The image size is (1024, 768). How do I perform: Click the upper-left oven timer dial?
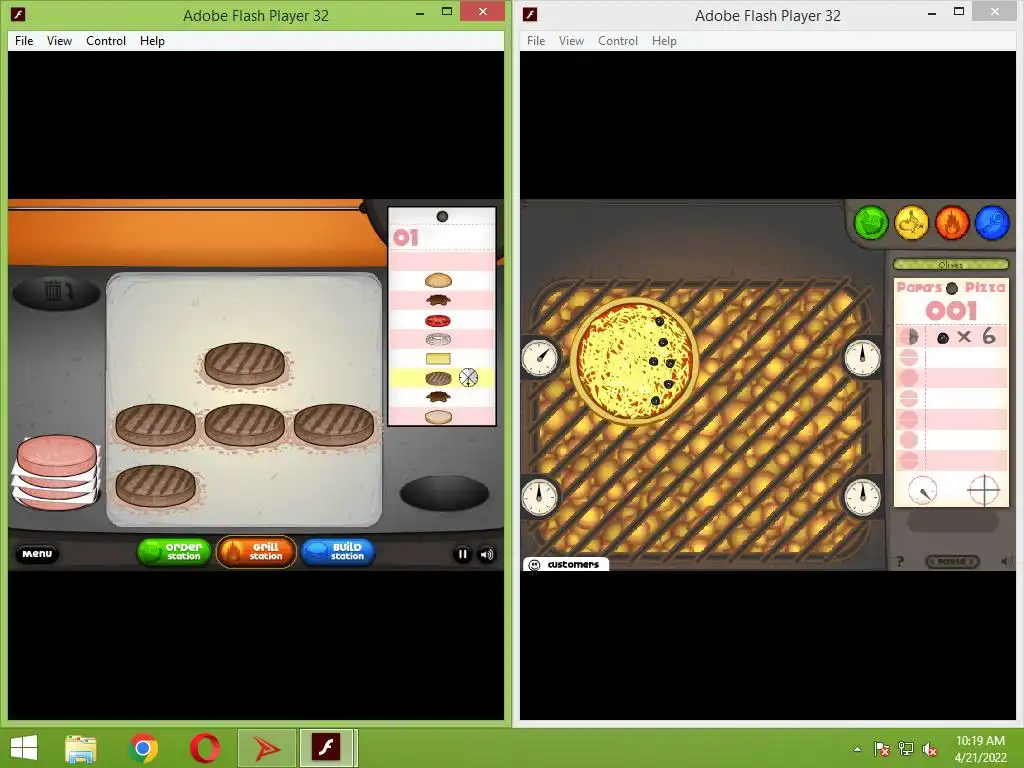tap(540, 357)
